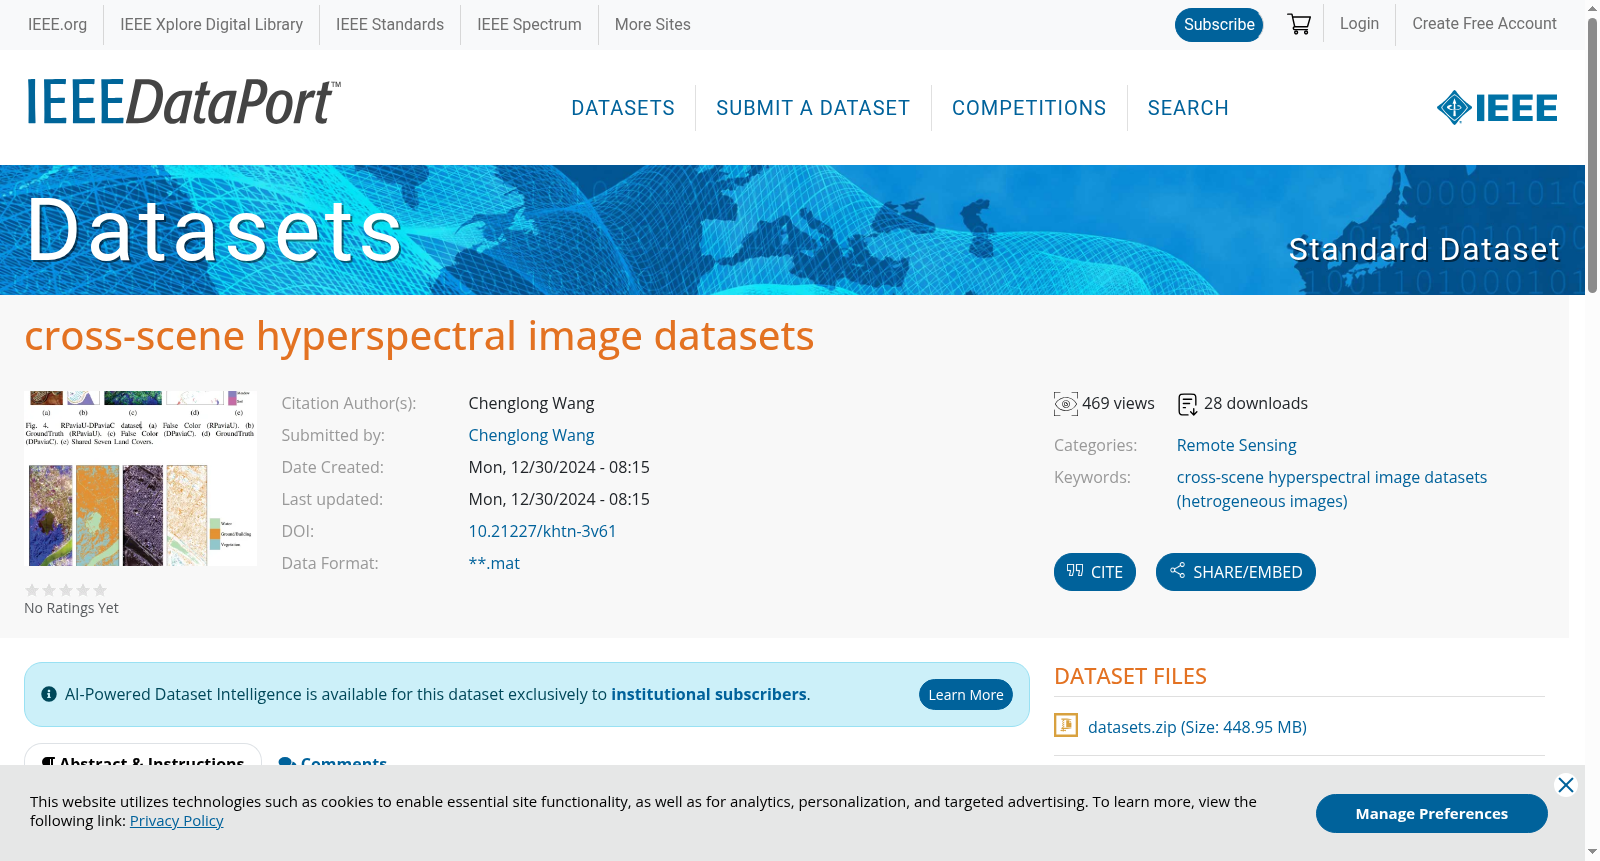Open IEEE Xplore Digital Library link

211,24
